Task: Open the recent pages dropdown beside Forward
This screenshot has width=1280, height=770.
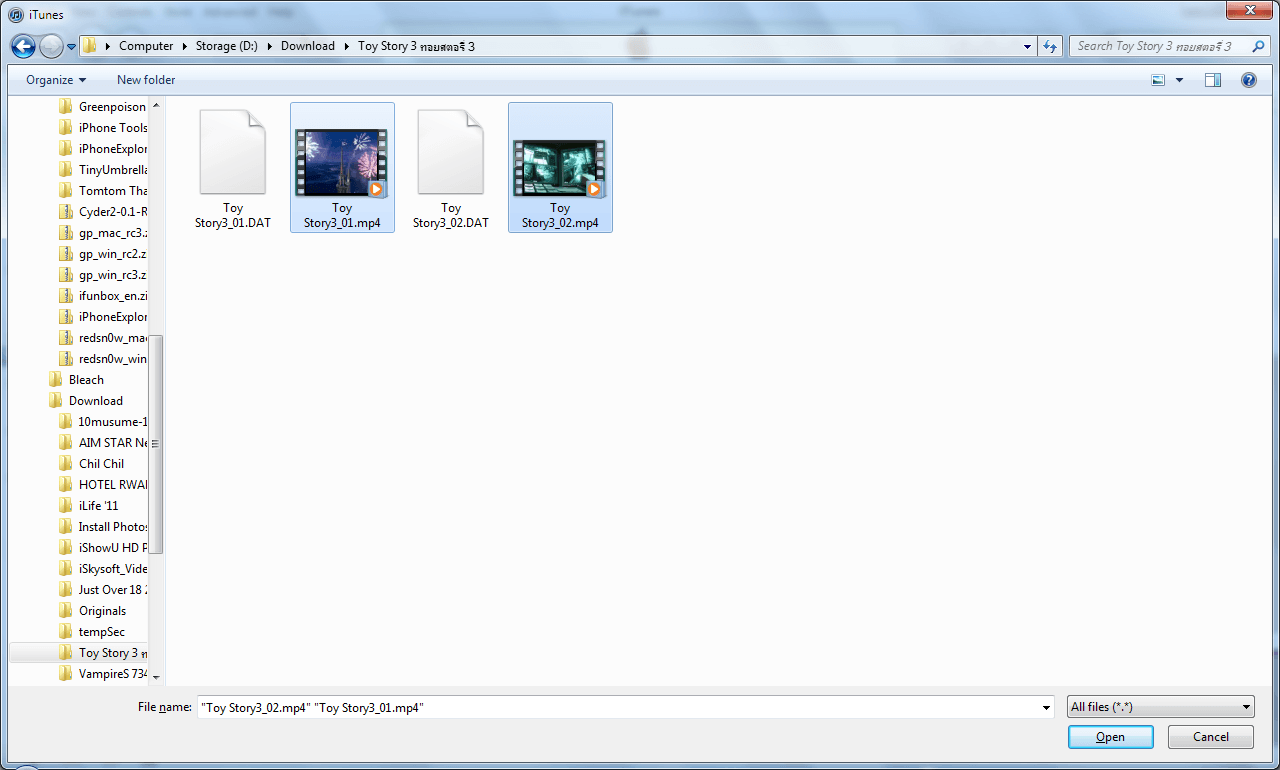Action: pyautogui.click(x=71, y=47)
